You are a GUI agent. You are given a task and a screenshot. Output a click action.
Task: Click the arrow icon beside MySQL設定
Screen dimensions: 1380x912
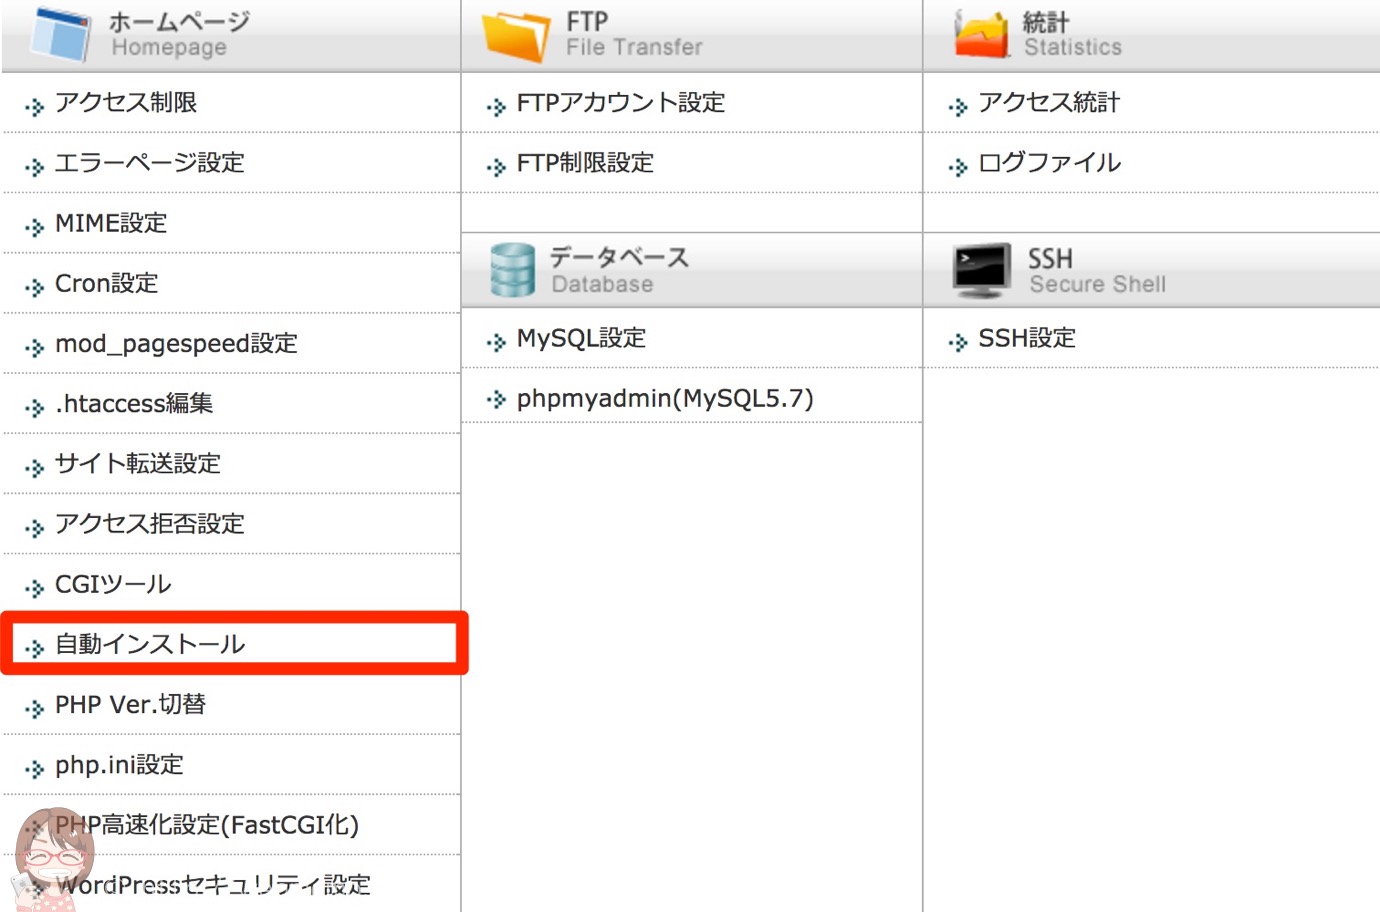[496, 342]
